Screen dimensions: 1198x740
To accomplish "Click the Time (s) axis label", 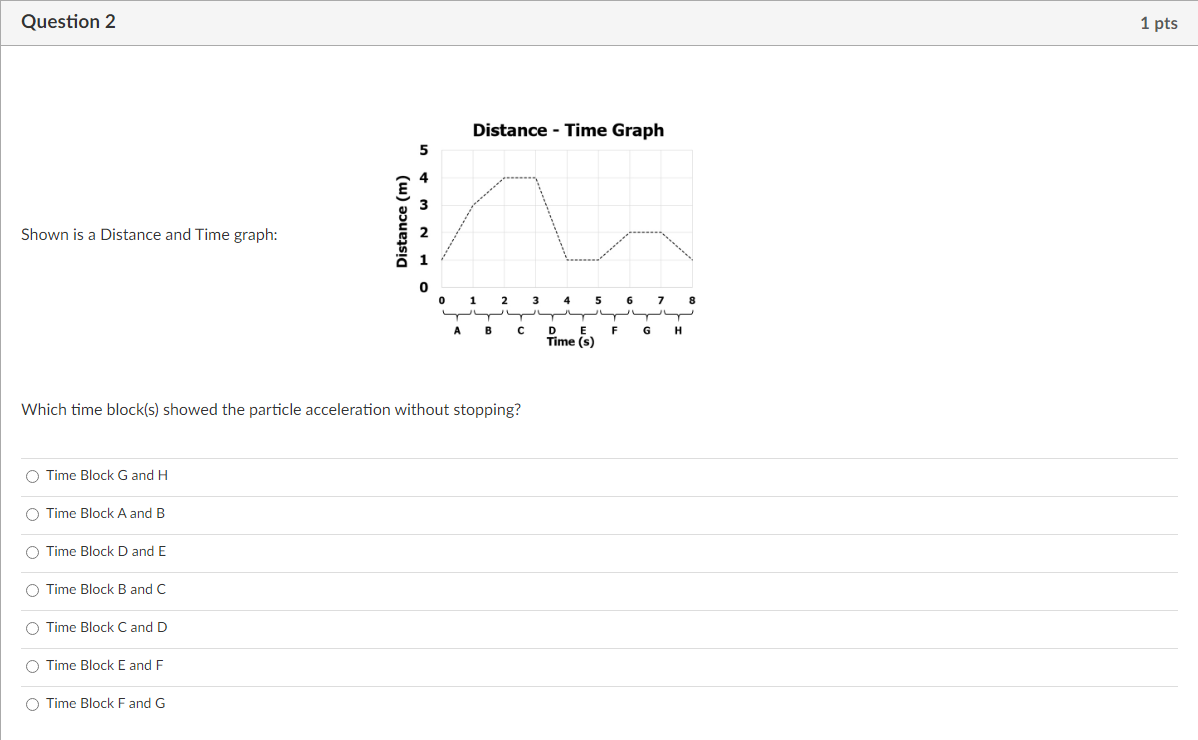I will (x=569, y=341).
